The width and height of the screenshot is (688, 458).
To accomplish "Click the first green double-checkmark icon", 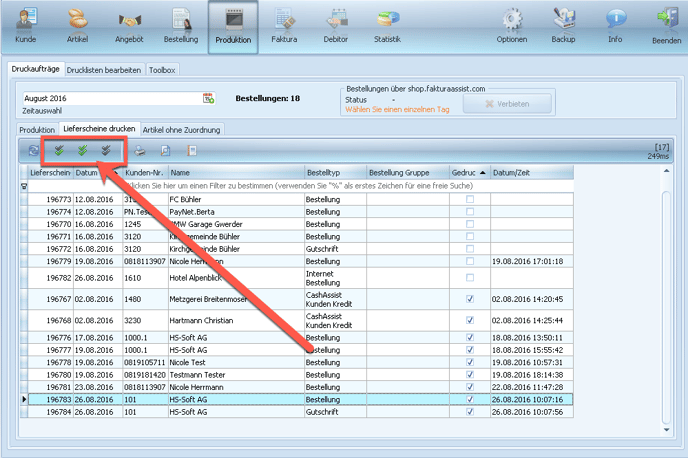I will click(60, 150).
